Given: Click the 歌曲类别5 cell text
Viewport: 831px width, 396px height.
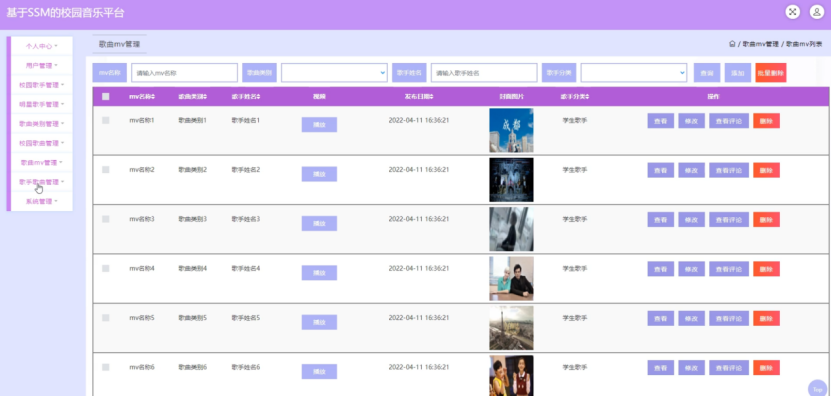Looking at the screenshot, I should [192, 318].
